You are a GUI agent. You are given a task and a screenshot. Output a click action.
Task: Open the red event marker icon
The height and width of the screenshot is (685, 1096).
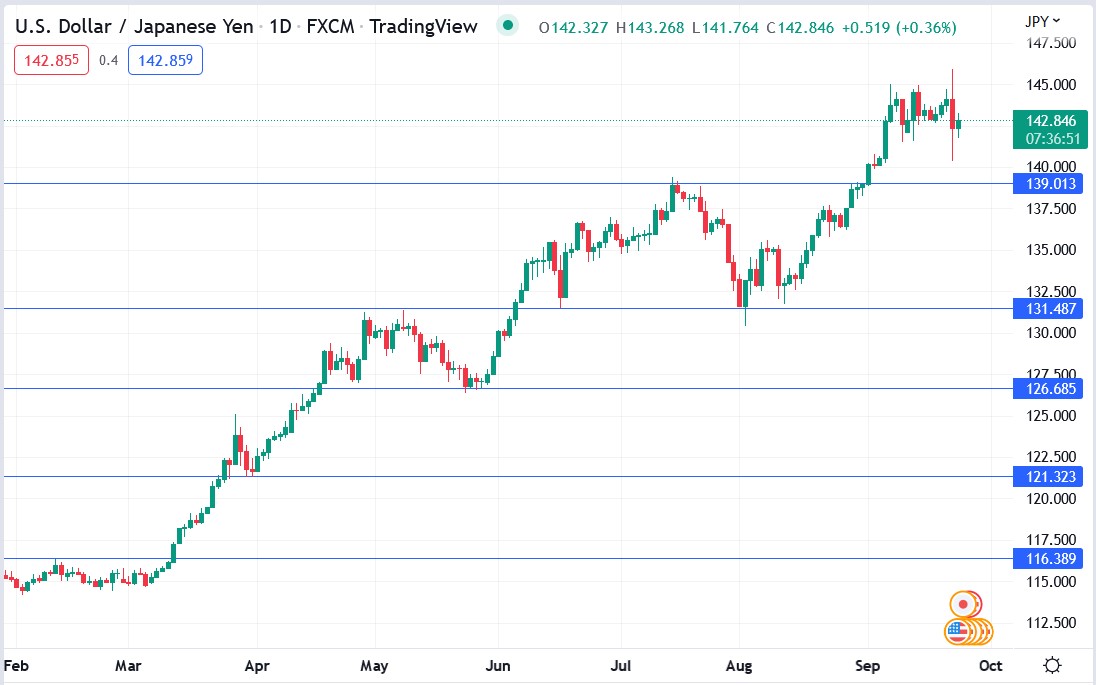(x=963, y=603)
